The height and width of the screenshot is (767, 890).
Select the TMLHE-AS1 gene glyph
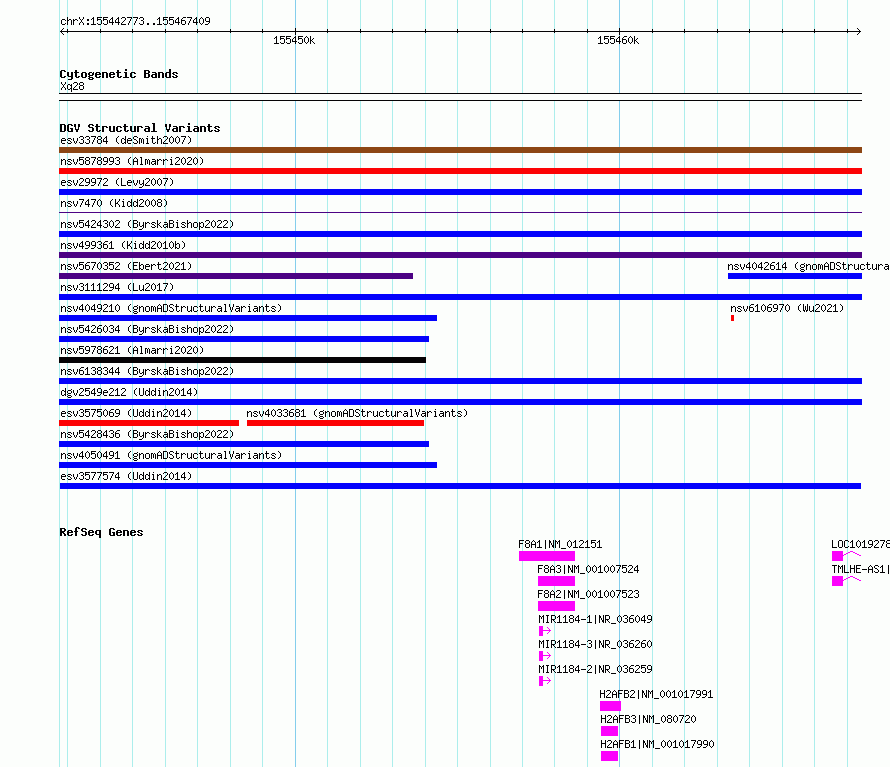(846, 581)
